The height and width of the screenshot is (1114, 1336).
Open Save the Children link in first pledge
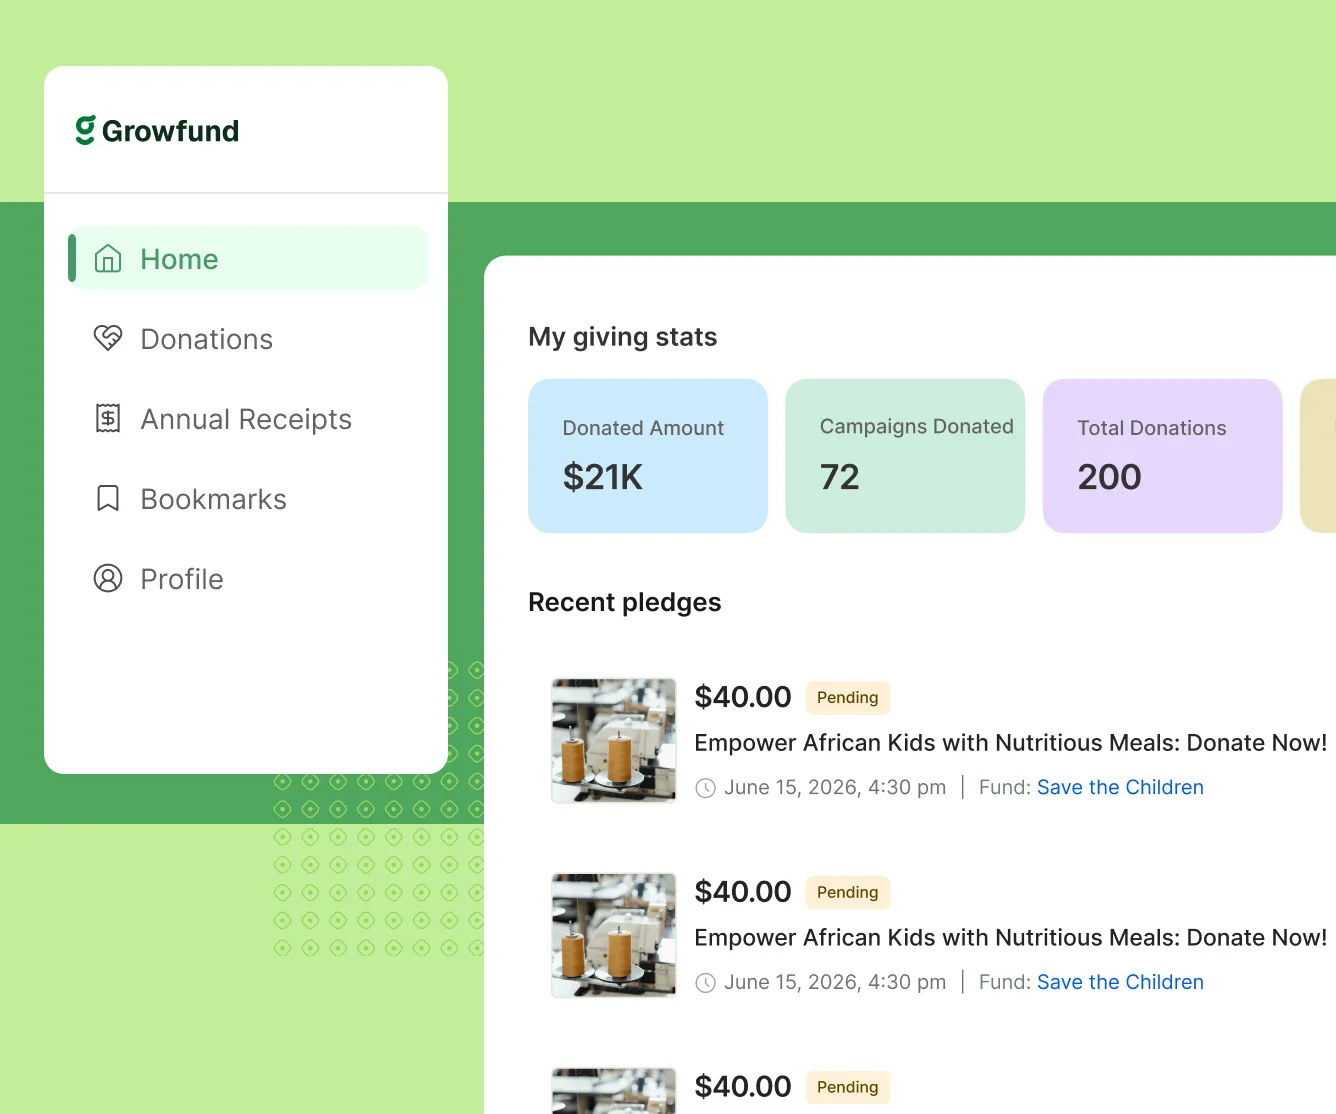click(x=1120, y=787)
